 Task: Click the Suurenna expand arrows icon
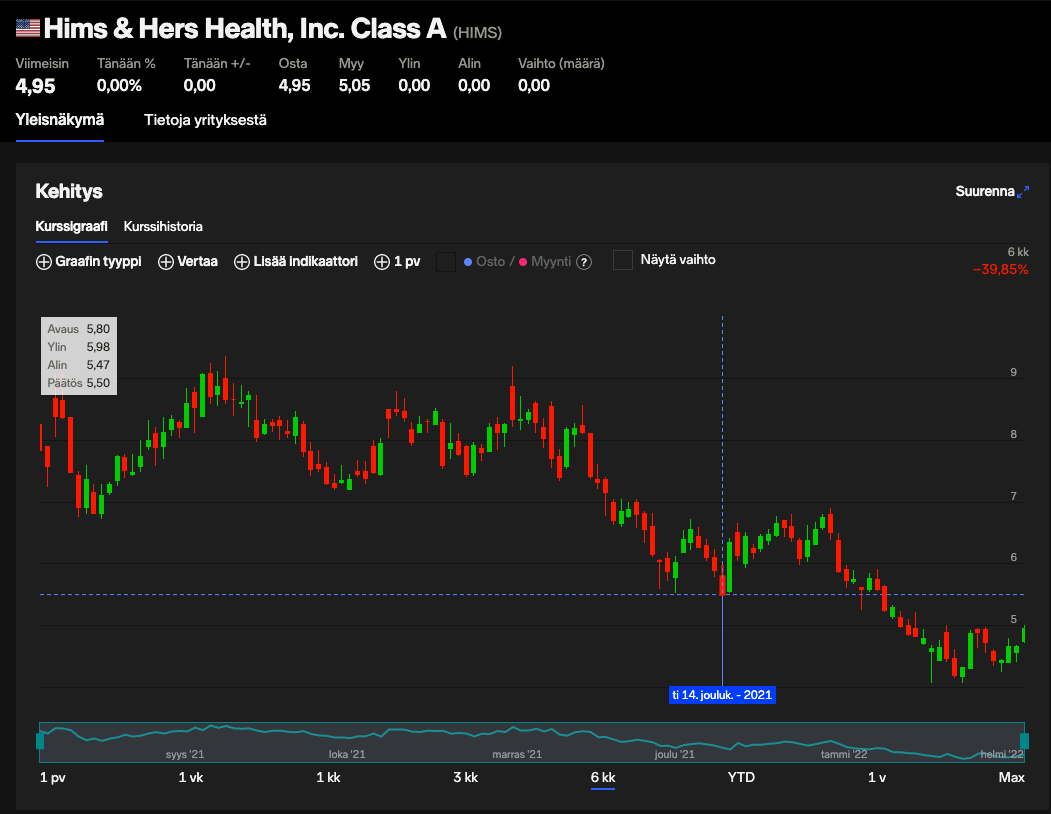[1023, 191]
